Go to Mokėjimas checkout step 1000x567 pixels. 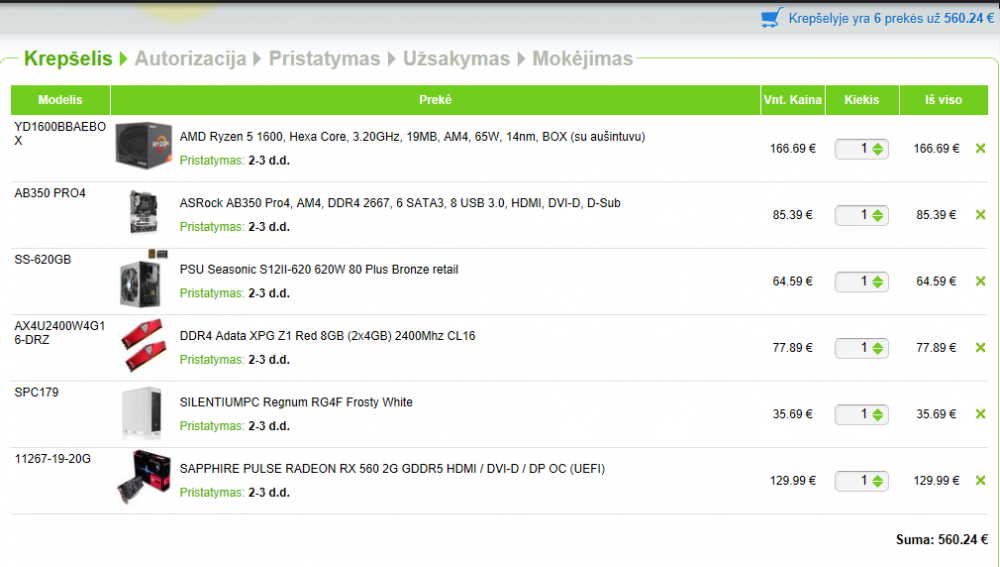click(582, 59)
